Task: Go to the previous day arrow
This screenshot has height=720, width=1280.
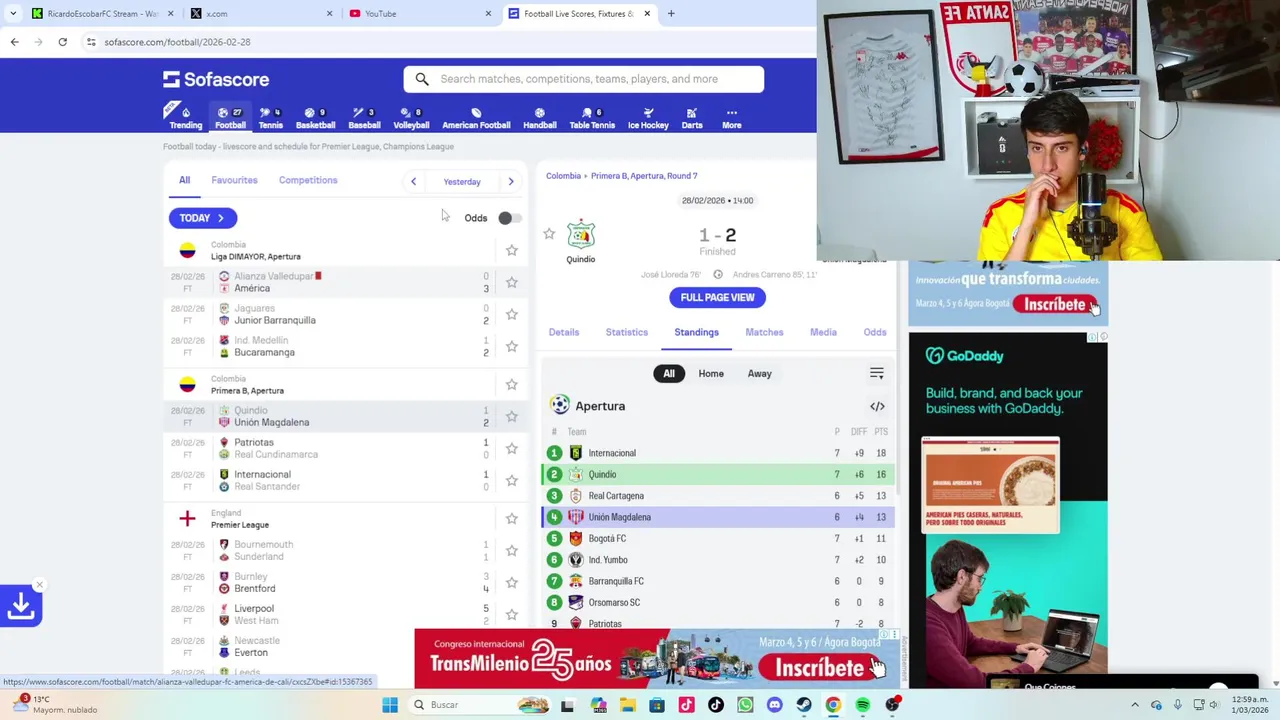Action: pos(413,181)
